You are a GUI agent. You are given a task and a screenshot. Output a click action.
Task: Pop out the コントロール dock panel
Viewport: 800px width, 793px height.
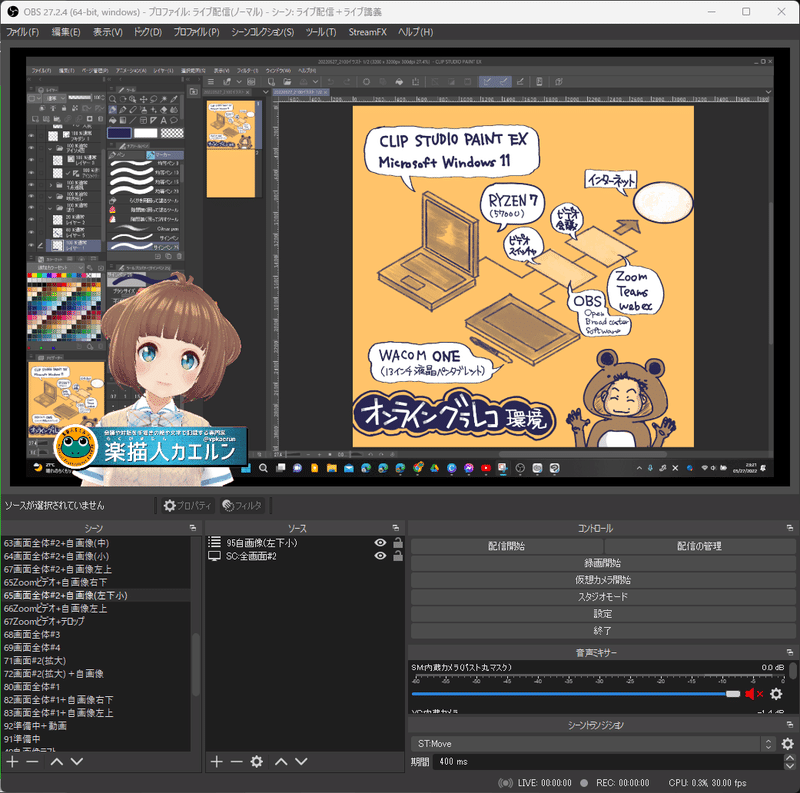click(790, 528)
